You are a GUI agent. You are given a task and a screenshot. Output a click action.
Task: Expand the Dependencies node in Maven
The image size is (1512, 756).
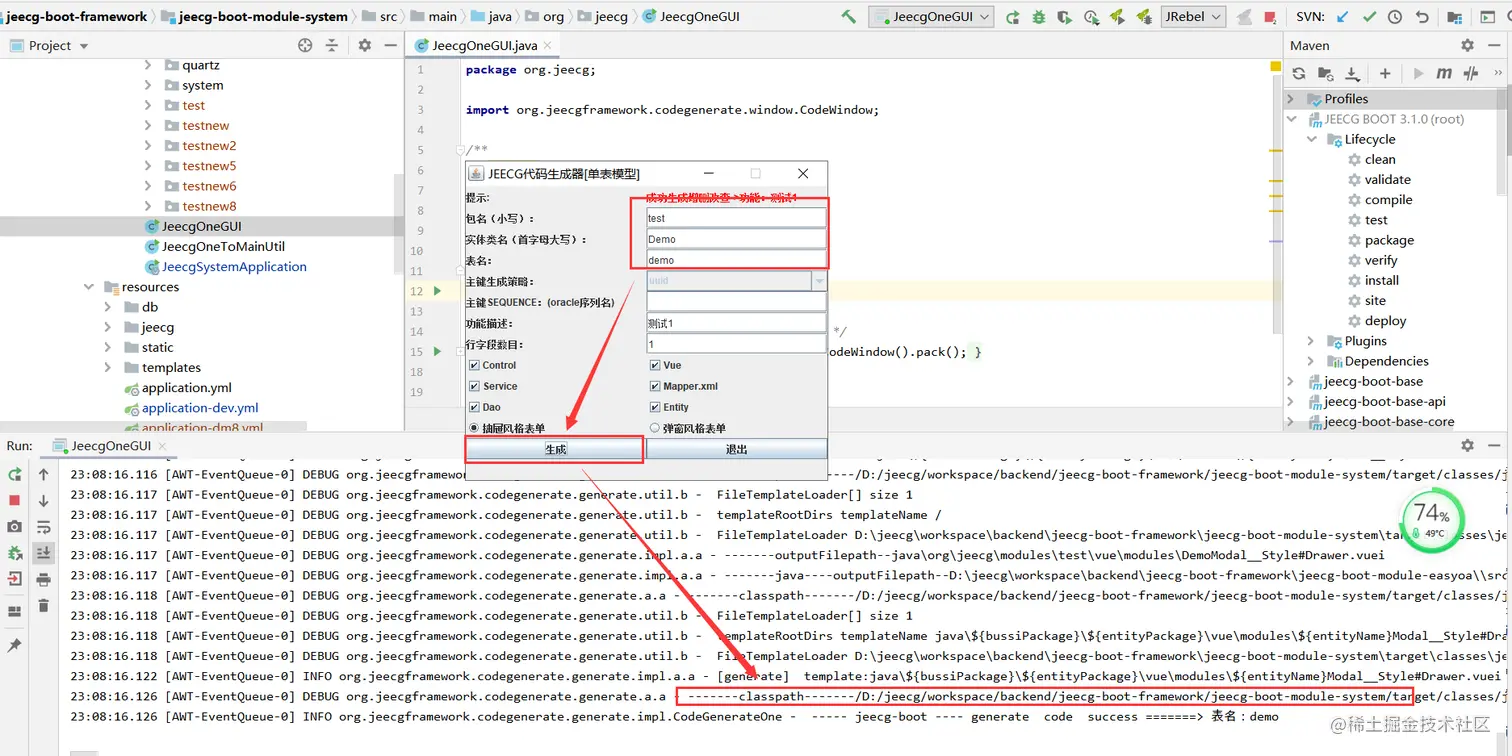pos(1311,361)
